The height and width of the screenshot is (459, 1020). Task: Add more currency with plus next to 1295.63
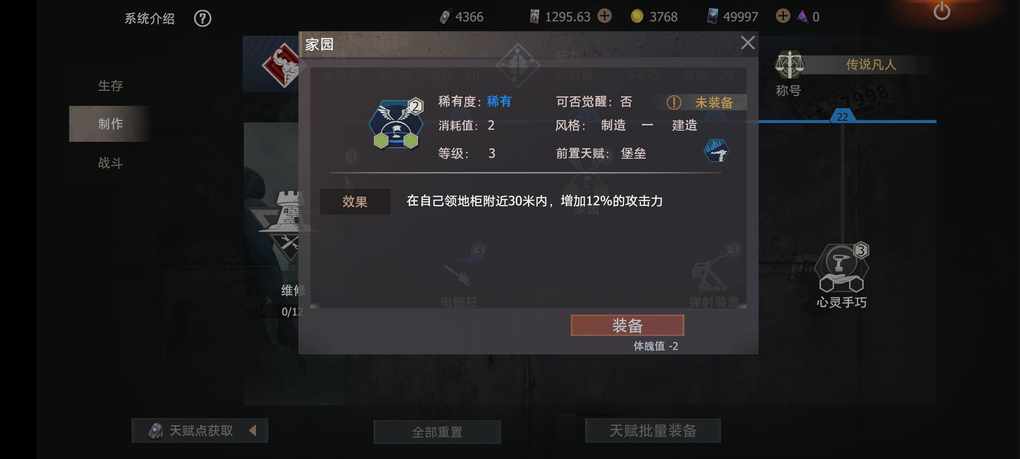(604, 16)
